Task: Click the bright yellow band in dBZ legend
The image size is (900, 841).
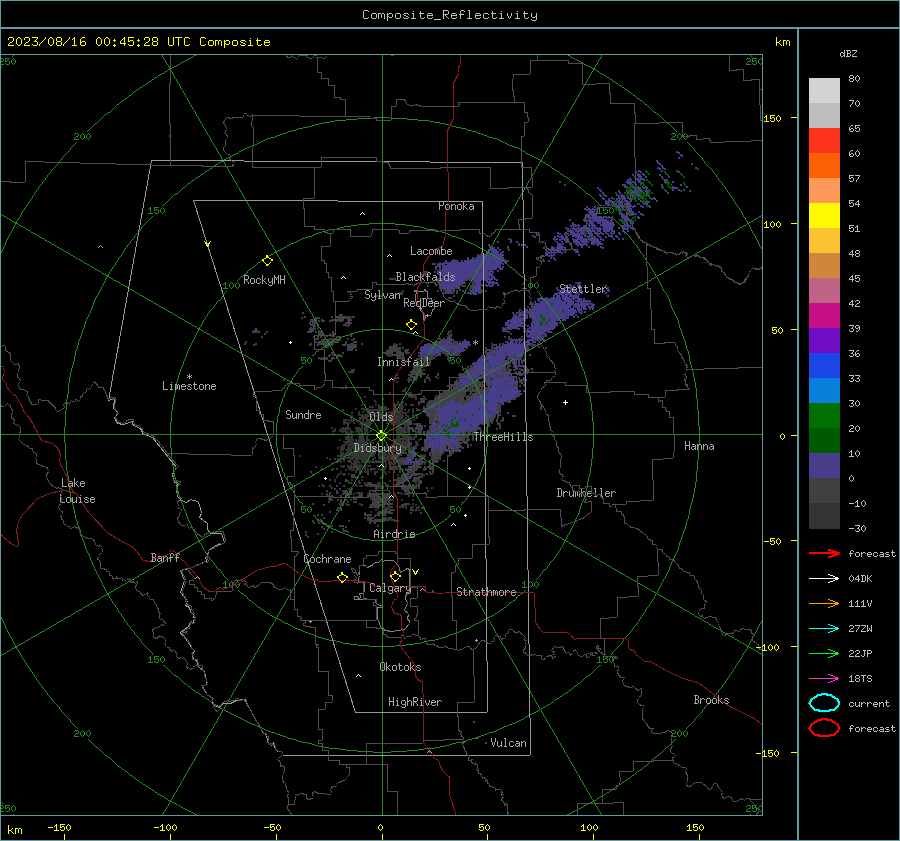Action: point(824,215)
